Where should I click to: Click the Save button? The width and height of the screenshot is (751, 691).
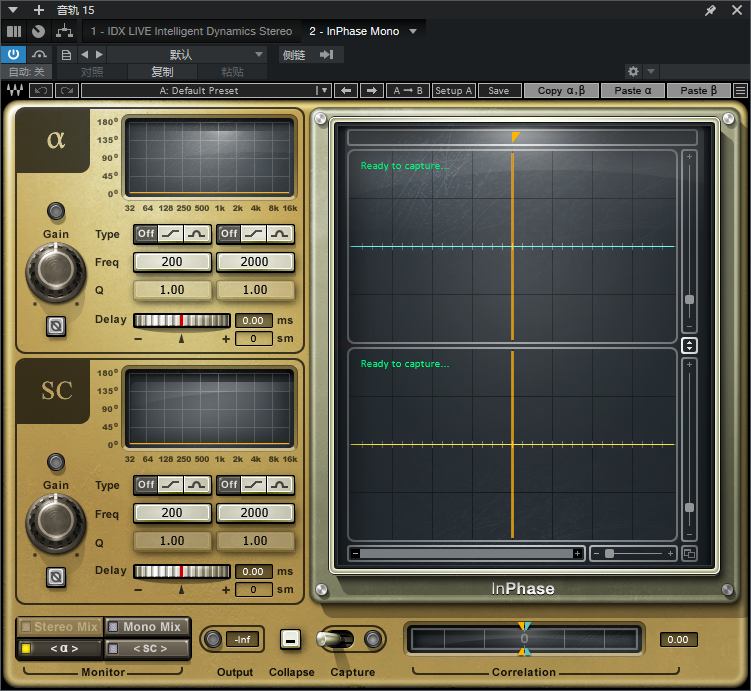point(499,91)
